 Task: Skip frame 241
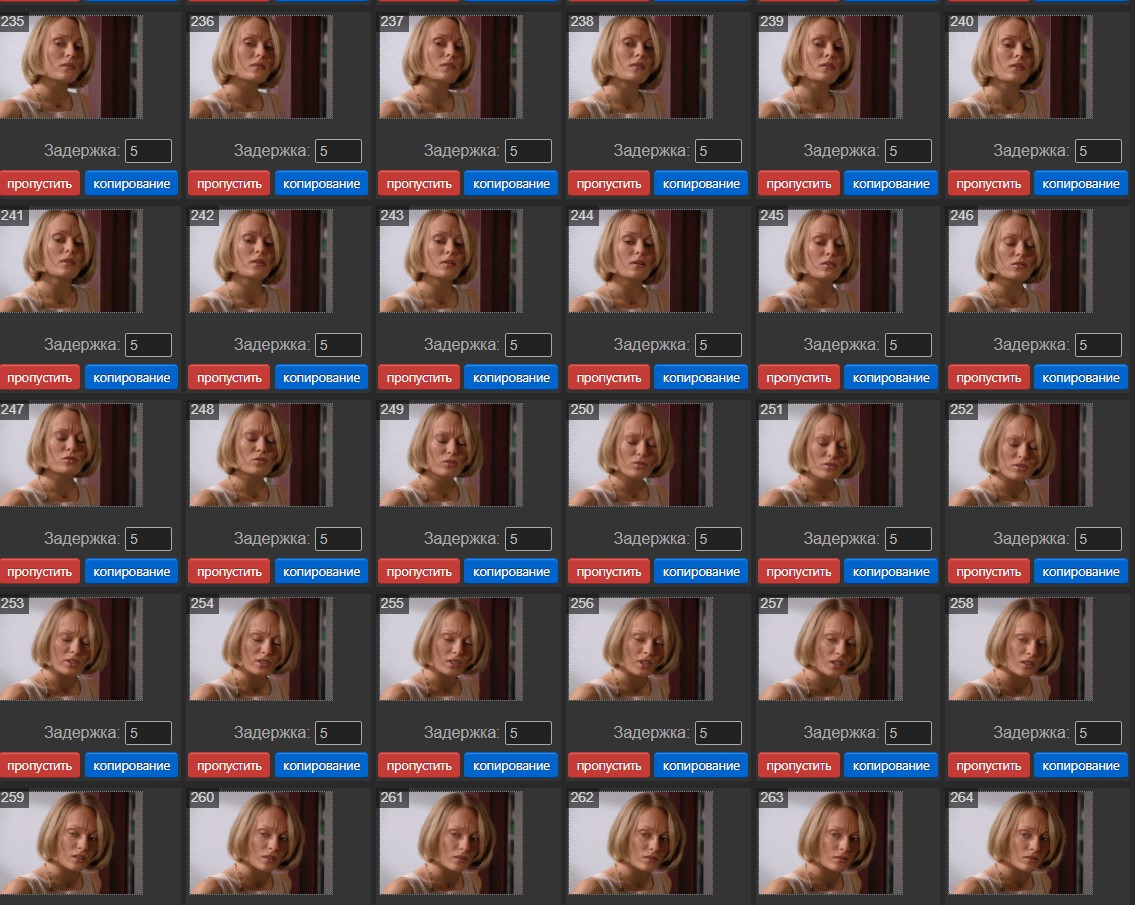pyautogui.click(x=40, y=378)
